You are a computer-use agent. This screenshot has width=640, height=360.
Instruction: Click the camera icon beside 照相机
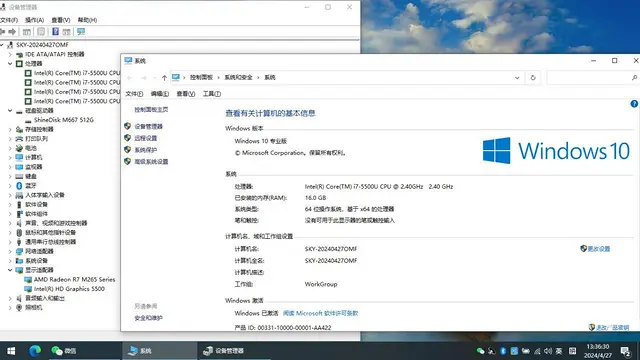[x=19, y=307]
